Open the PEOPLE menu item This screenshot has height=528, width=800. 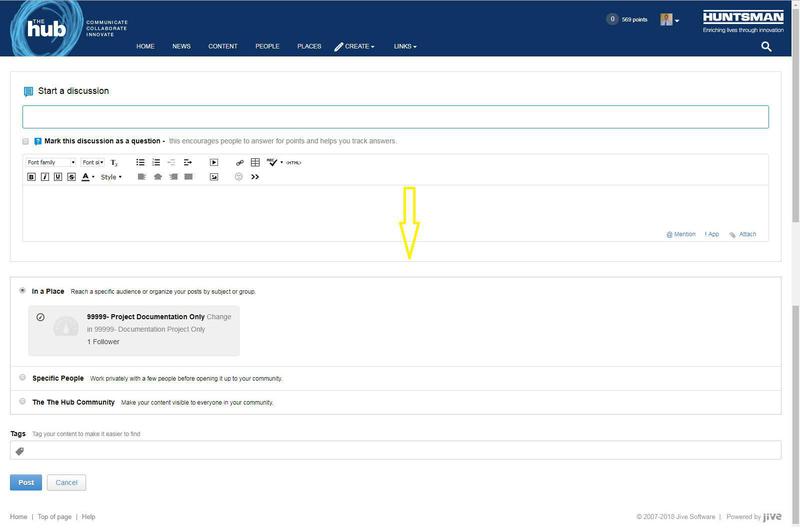267,46
